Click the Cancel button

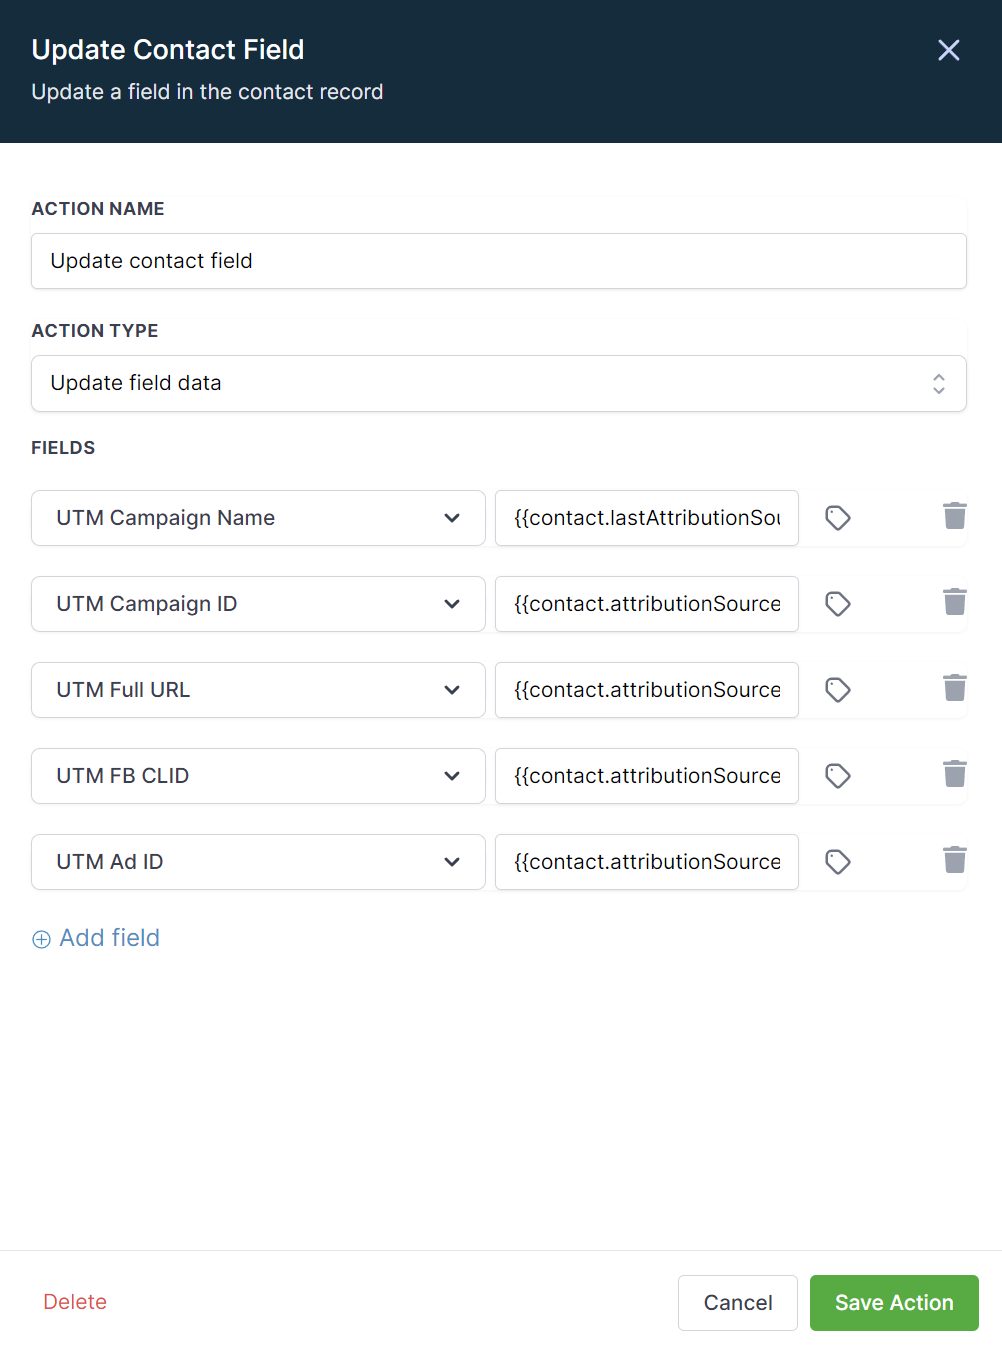tap(738, 1303)
